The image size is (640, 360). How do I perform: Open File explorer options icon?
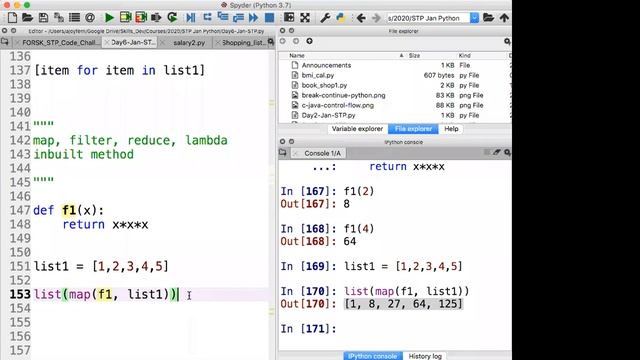click(x=507, y=41)
